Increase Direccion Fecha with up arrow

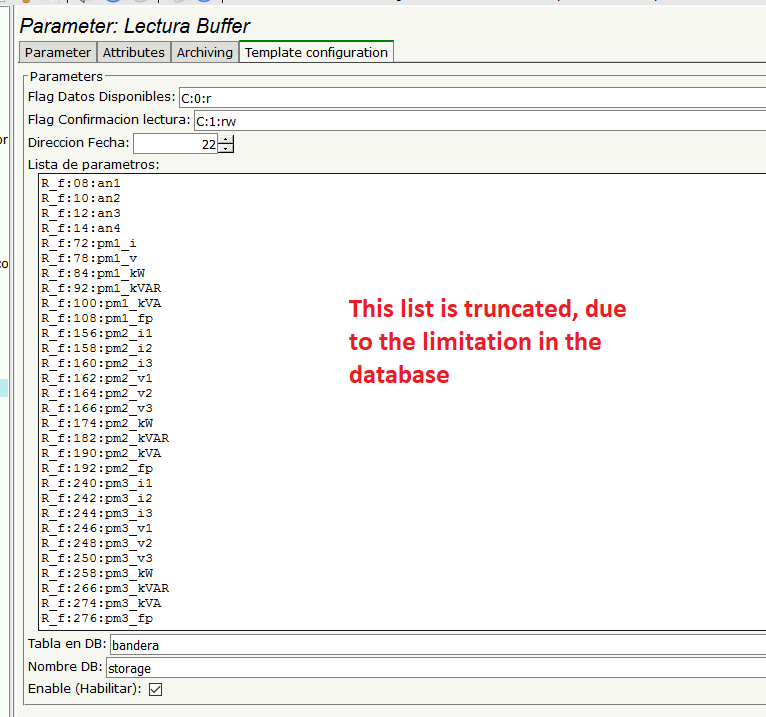pyautogui.click(x=226, y=140)
